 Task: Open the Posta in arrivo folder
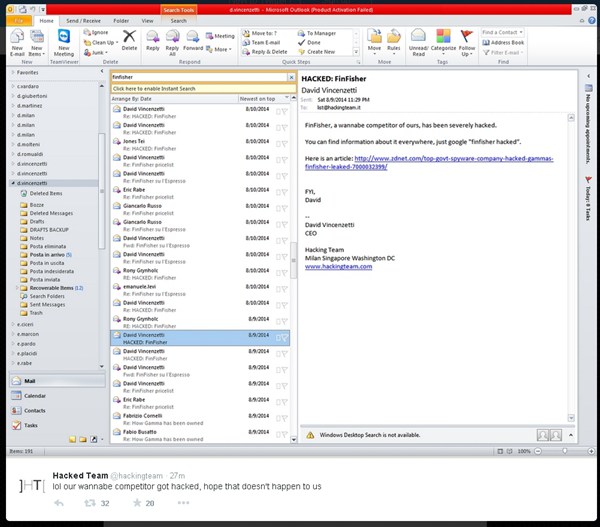[x=47, y=255]
